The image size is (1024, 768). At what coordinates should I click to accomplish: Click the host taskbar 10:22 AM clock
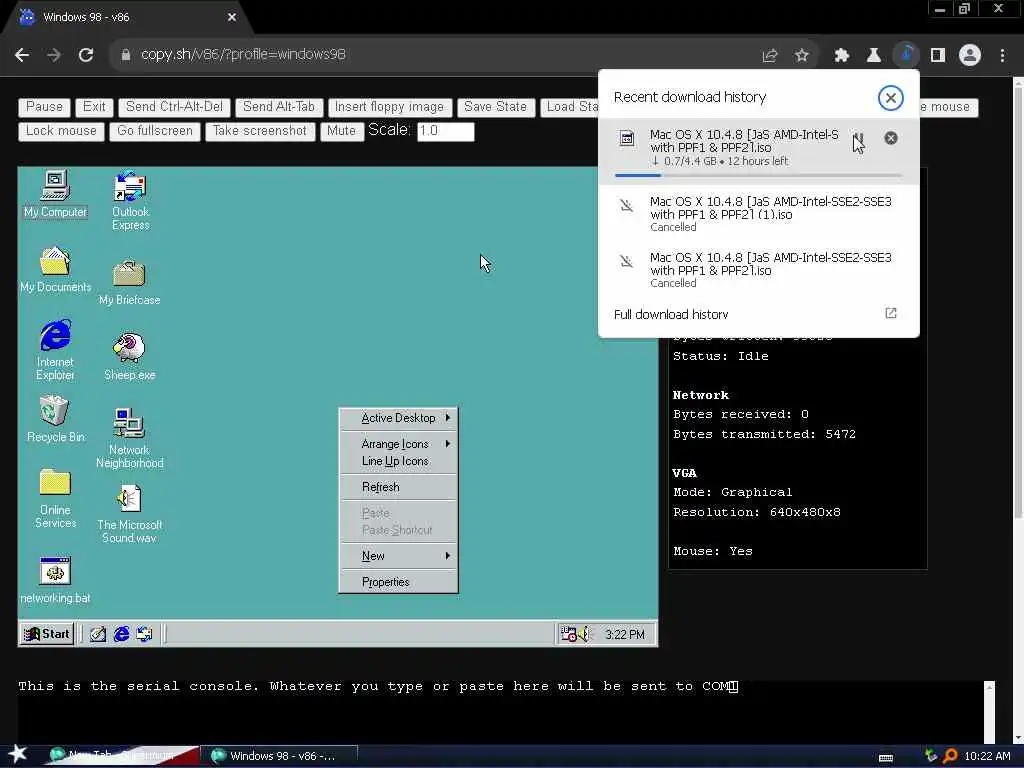987,756
